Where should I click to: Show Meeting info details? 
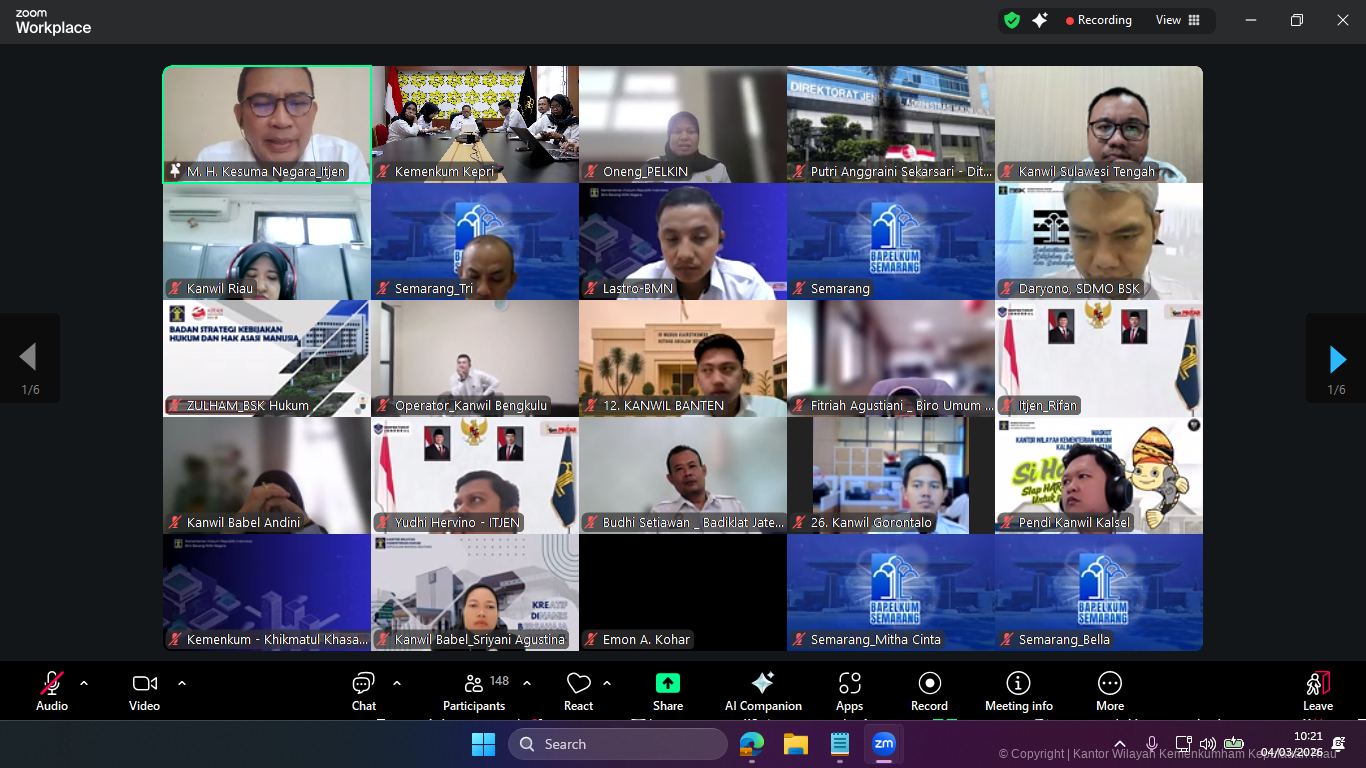[1018, 691]
